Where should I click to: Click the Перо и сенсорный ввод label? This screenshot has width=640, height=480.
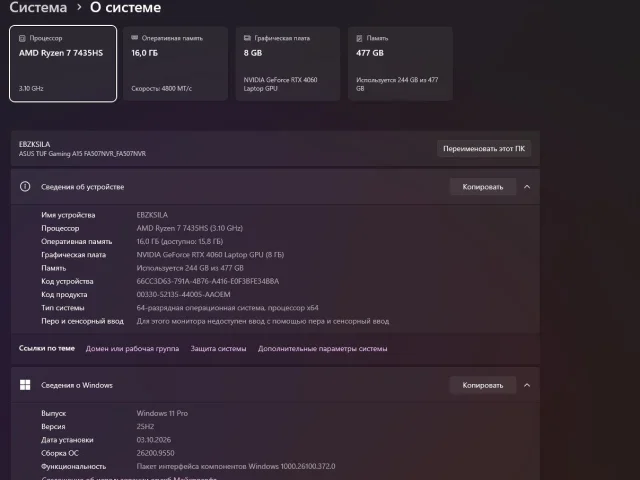point(82,321)
